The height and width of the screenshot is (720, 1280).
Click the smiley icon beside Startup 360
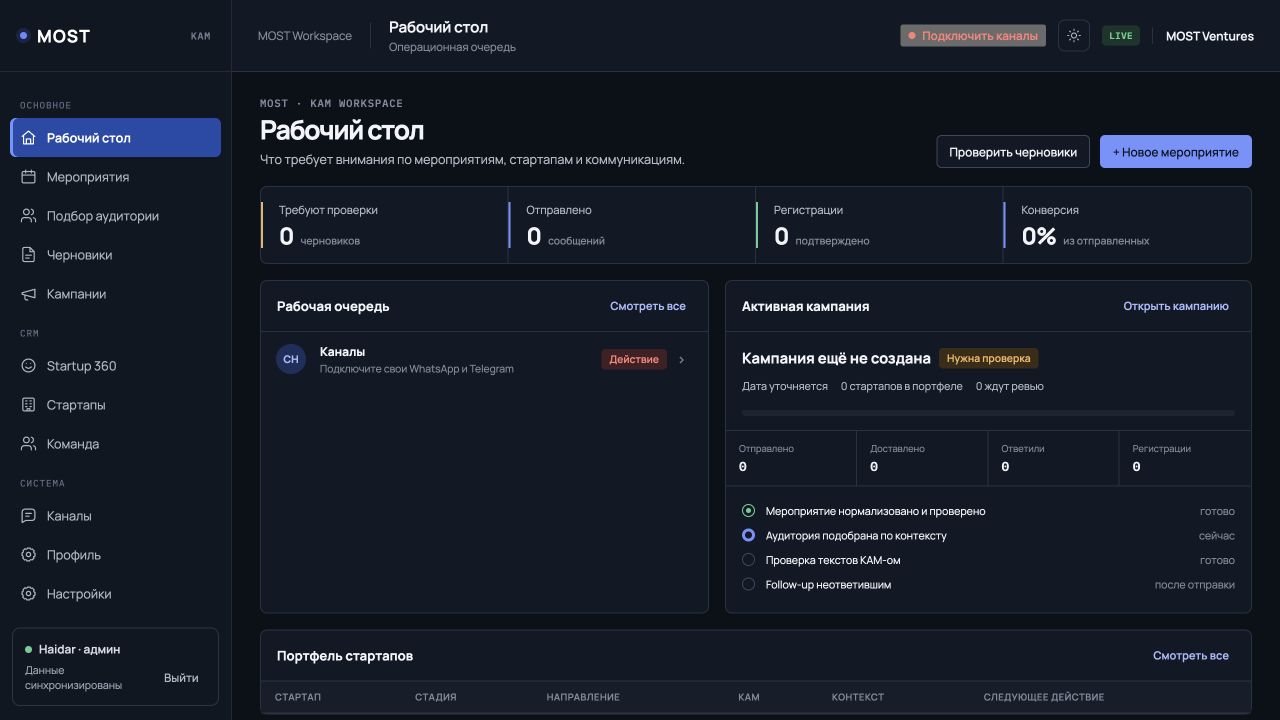(x=28, y=366)
